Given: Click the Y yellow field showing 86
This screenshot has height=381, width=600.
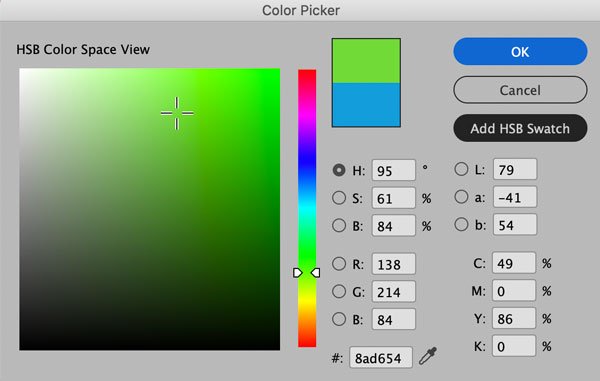Looking at the screenshot, I should [514, 318].
